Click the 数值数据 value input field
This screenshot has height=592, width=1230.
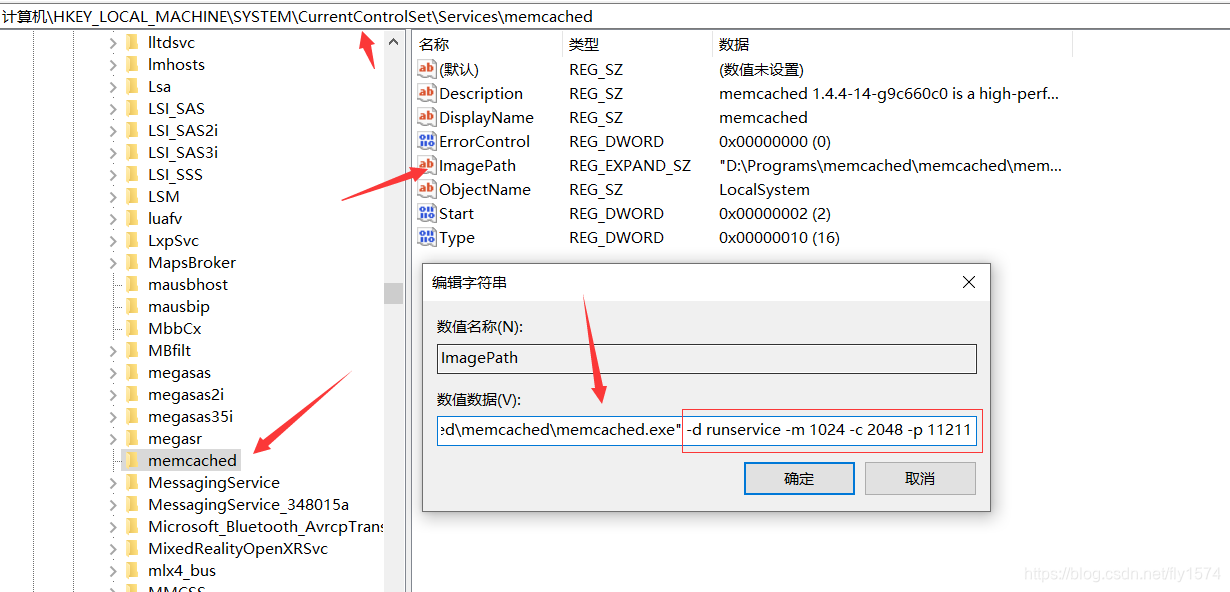pyautogui.click(x=707, y=430)
